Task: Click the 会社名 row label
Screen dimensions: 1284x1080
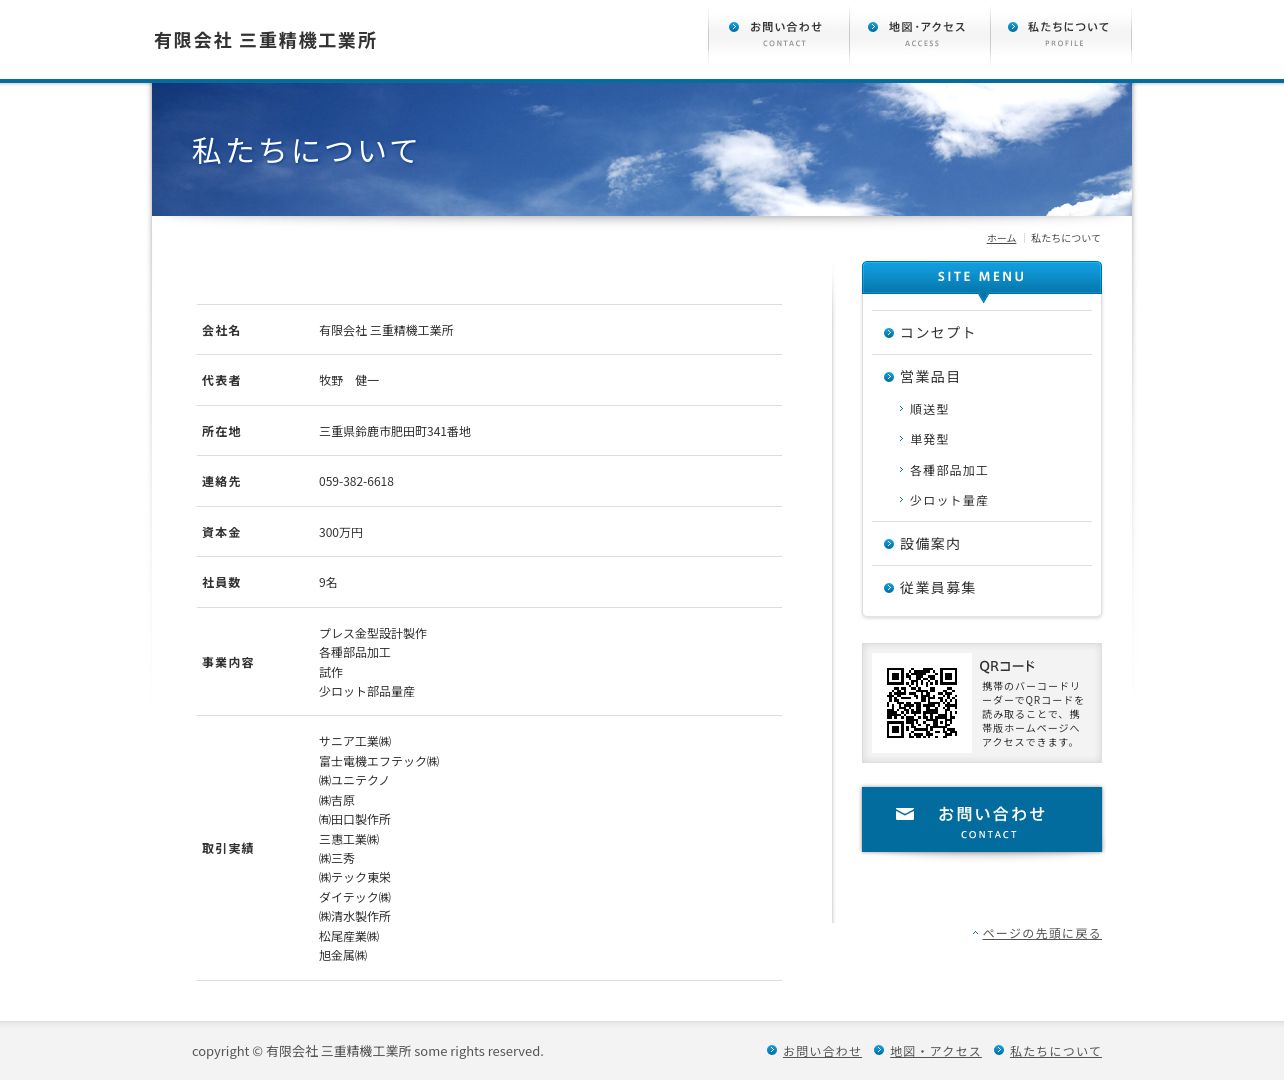Action: (221, 331)
